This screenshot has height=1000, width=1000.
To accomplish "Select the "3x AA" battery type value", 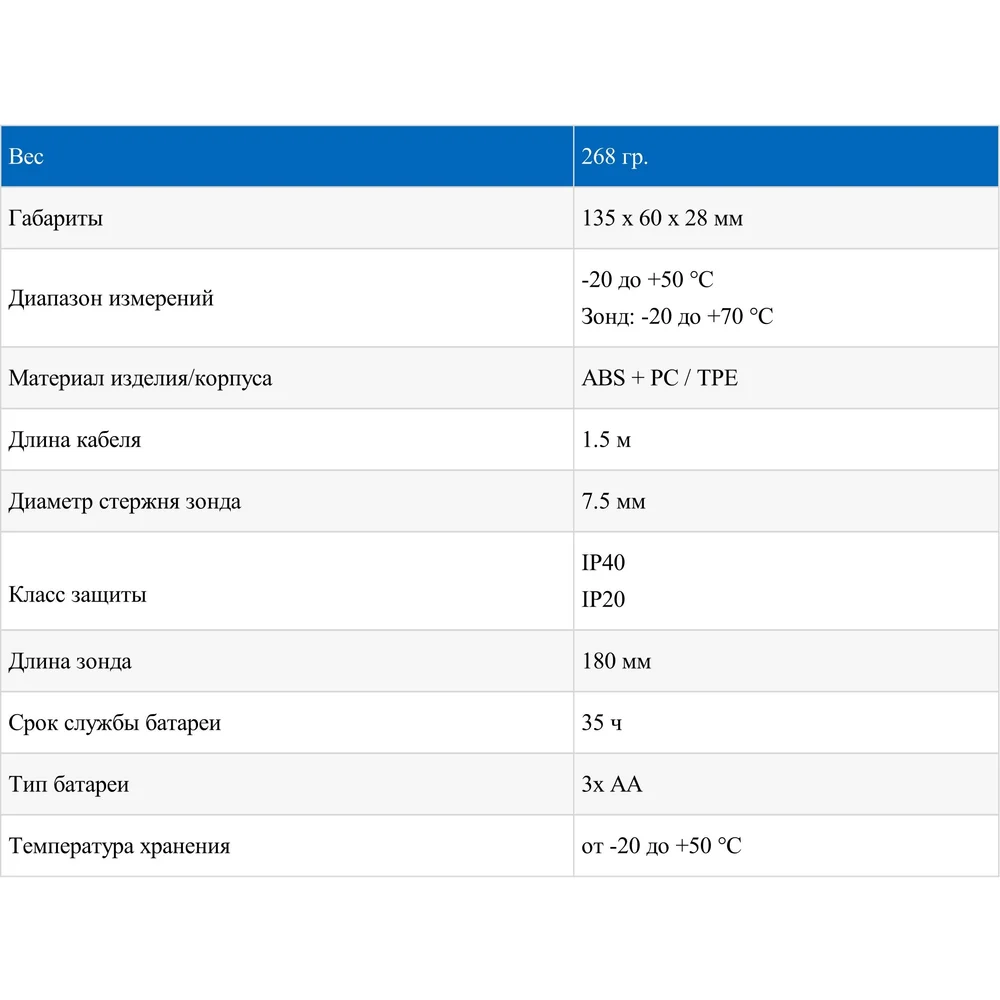I will click(612, 785).
